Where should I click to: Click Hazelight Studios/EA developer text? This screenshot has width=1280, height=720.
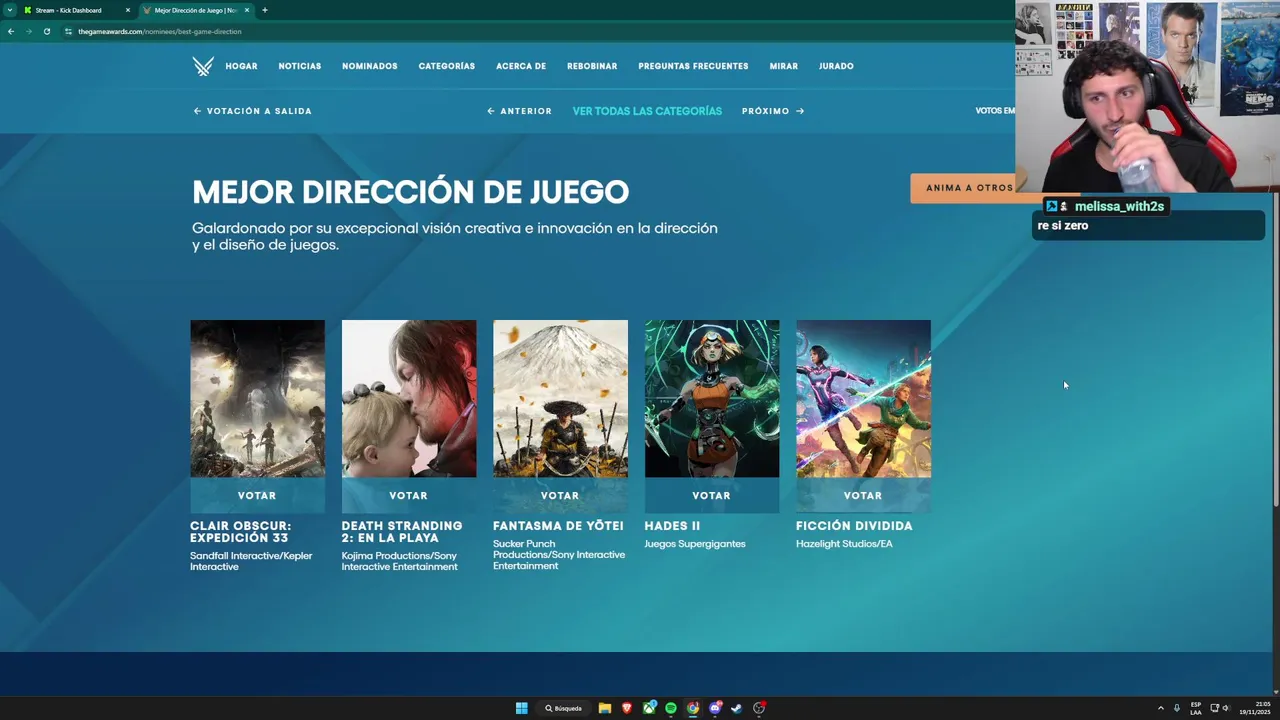point(844,544)
